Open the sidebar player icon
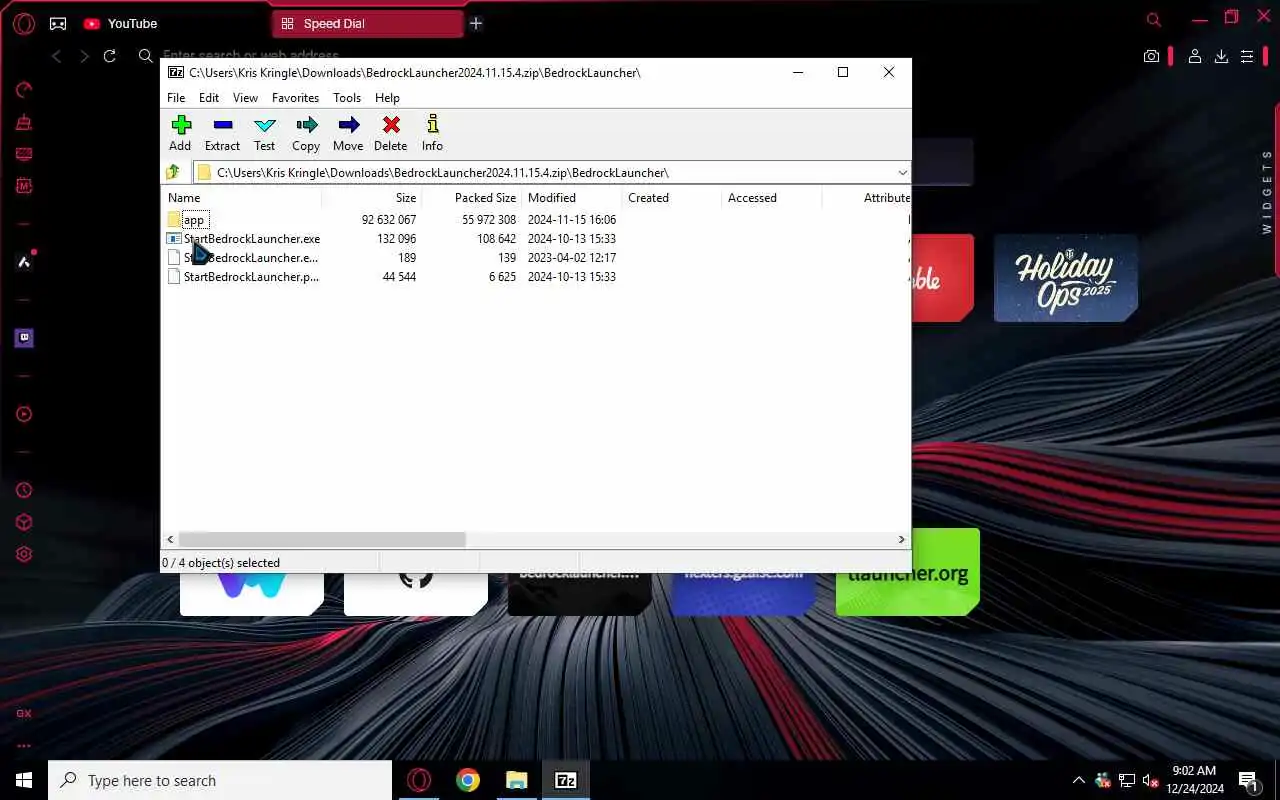 click(x=24, y=414)
